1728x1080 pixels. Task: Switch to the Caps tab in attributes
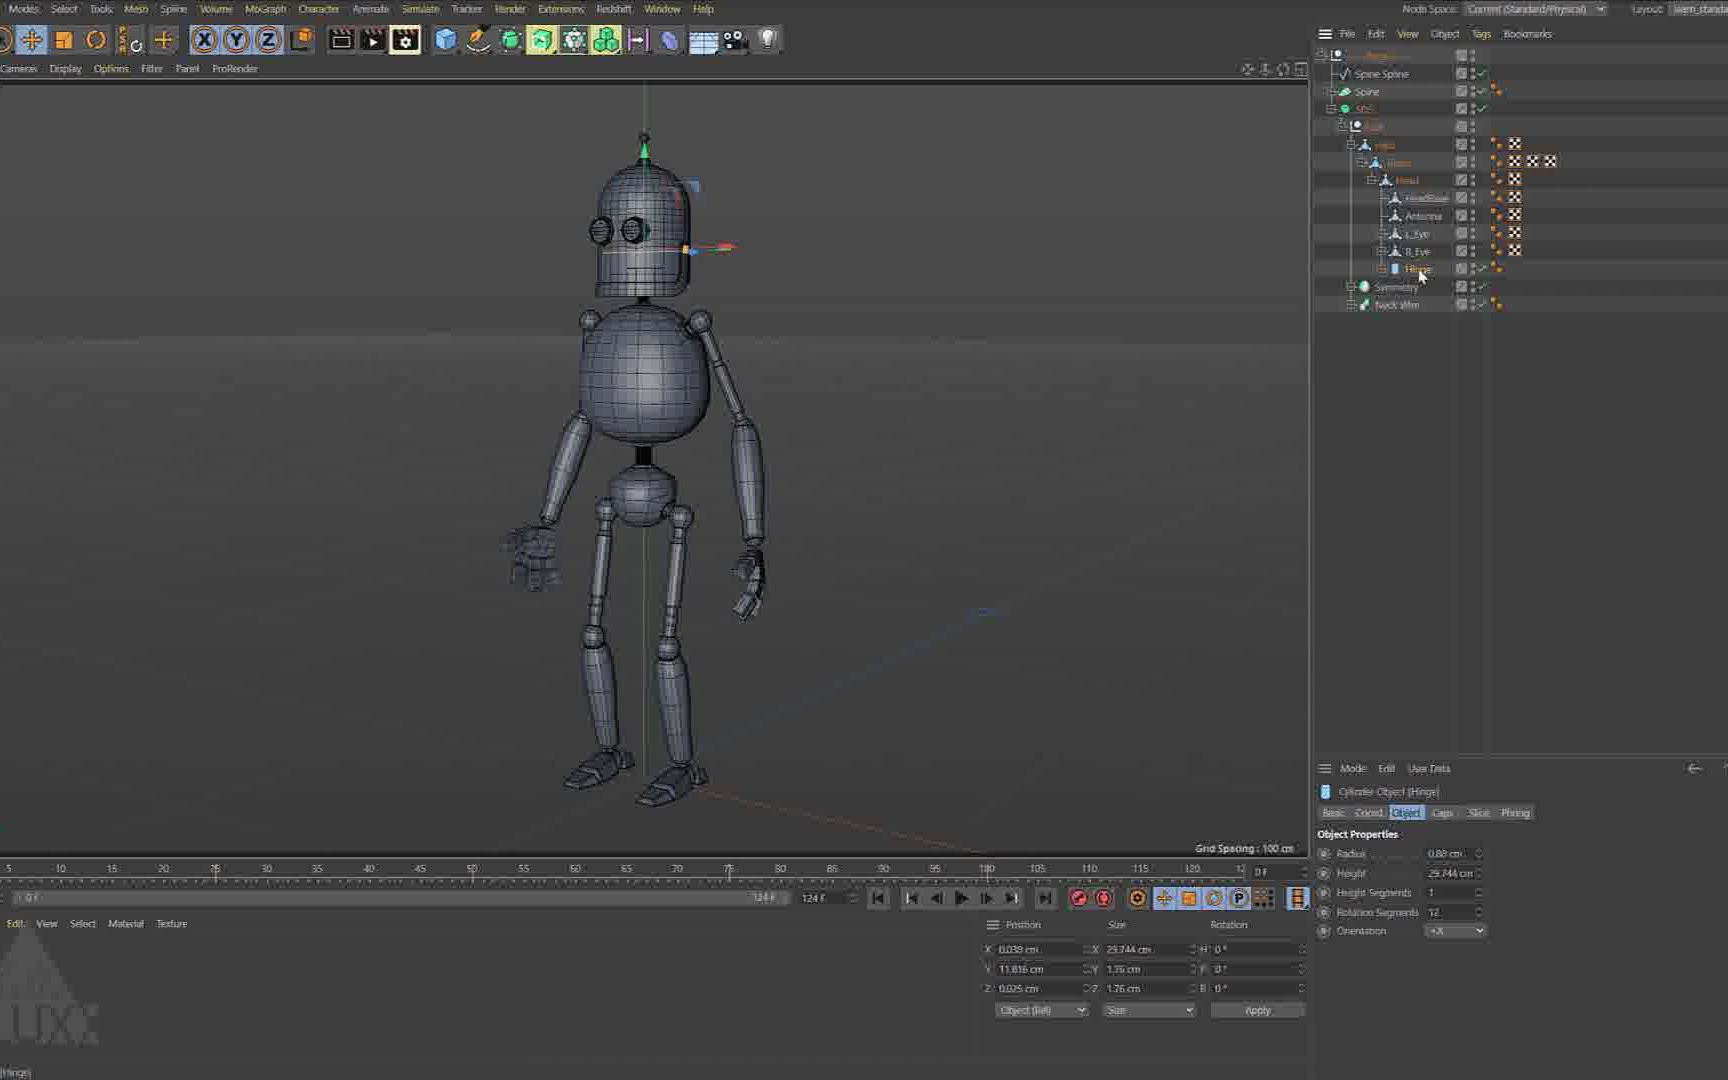(1442, 812)
